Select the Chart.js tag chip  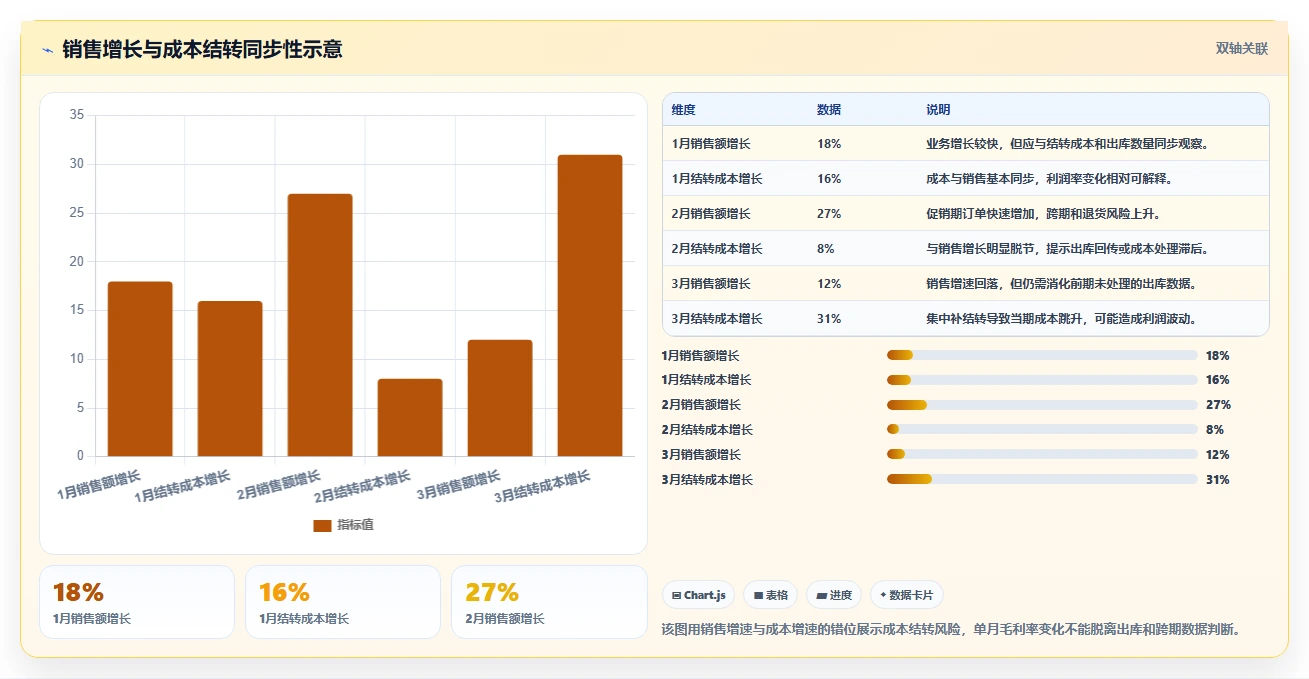(x=698, y=595)
